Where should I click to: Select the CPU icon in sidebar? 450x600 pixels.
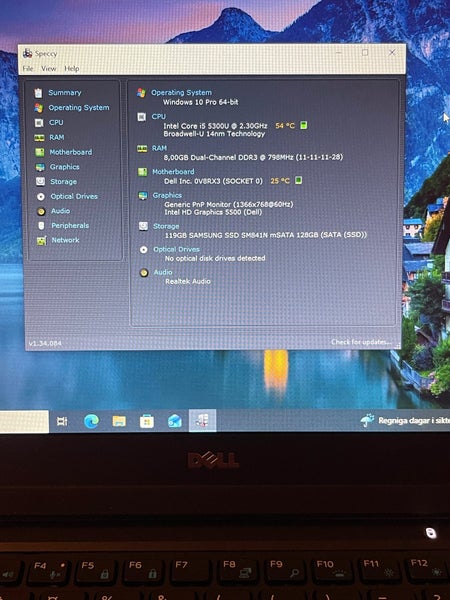(x=39, y=123)
